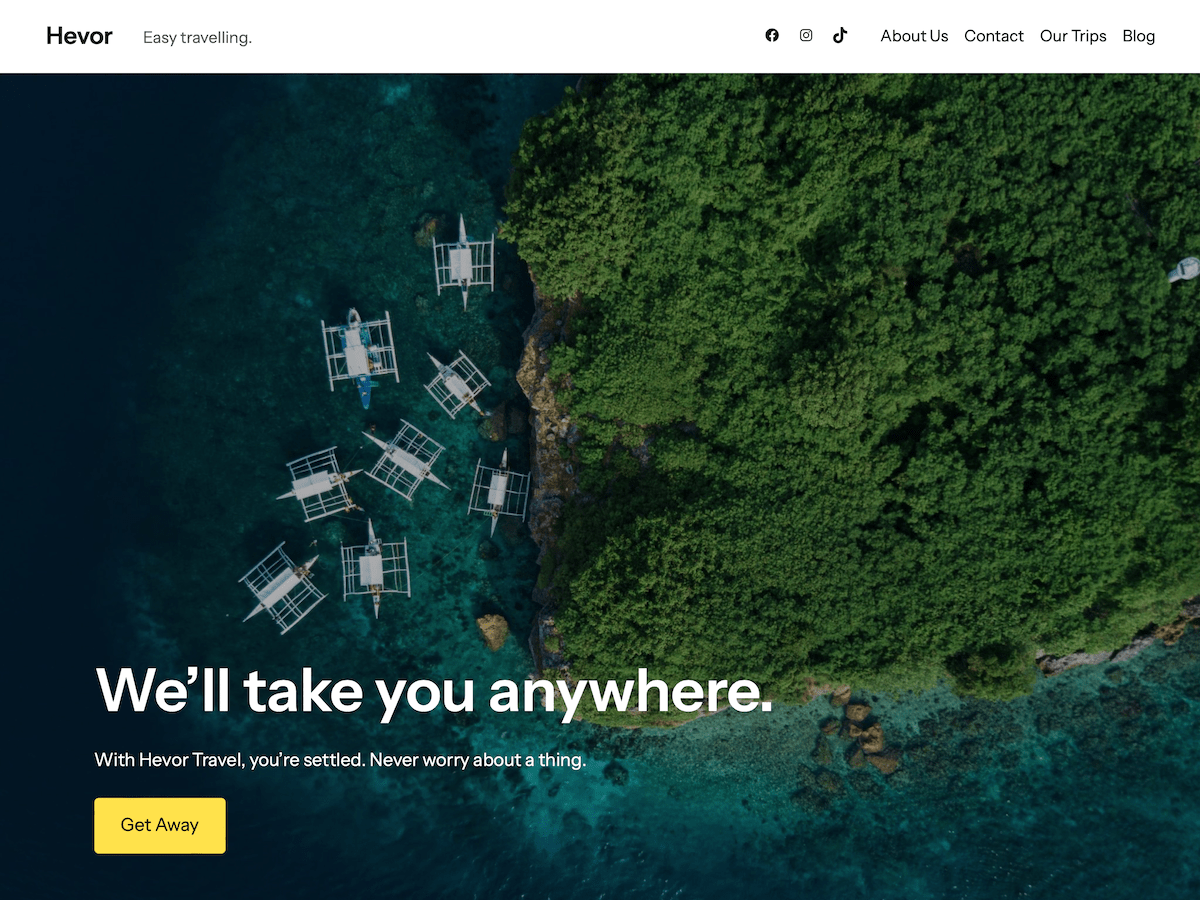Click the Hevor site title

[x=79, y=36]
